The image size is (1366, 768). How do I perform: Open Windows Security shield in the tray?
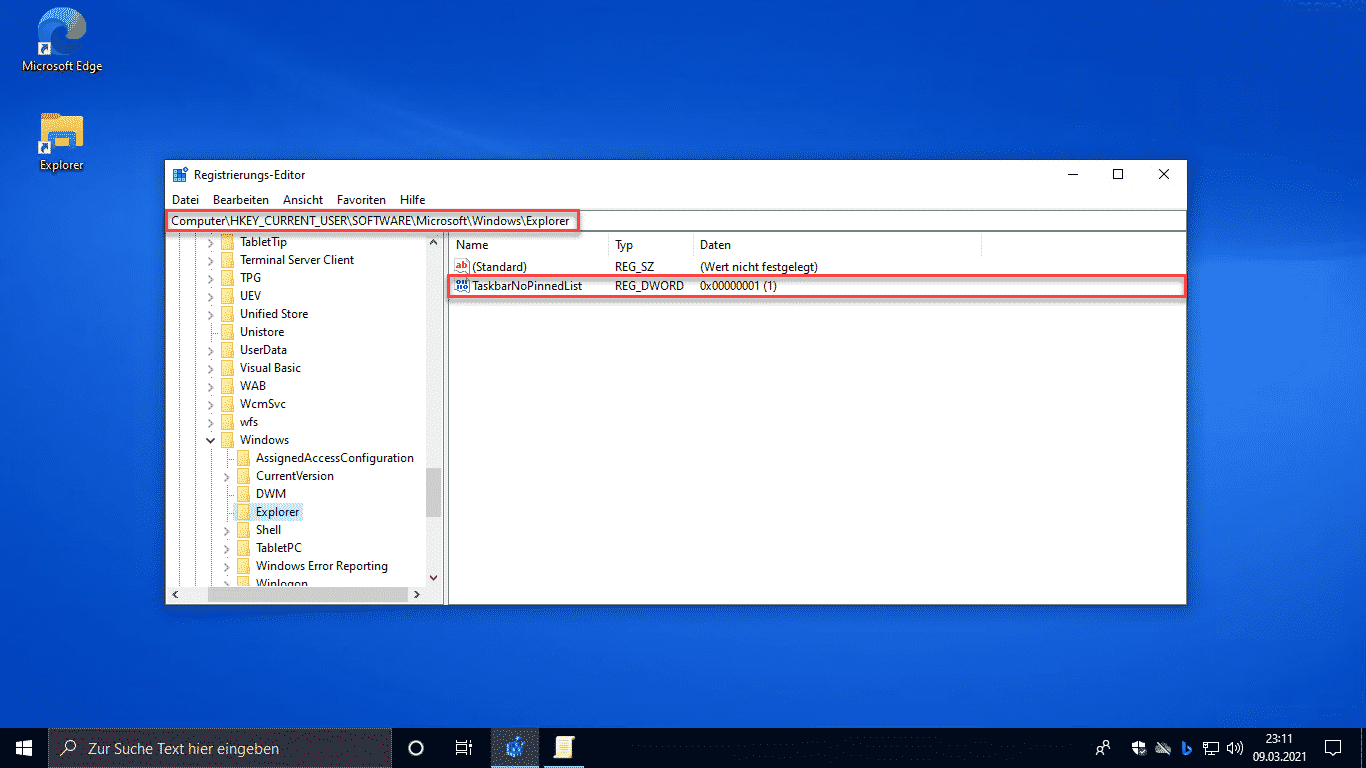(x=1138, y=748)
